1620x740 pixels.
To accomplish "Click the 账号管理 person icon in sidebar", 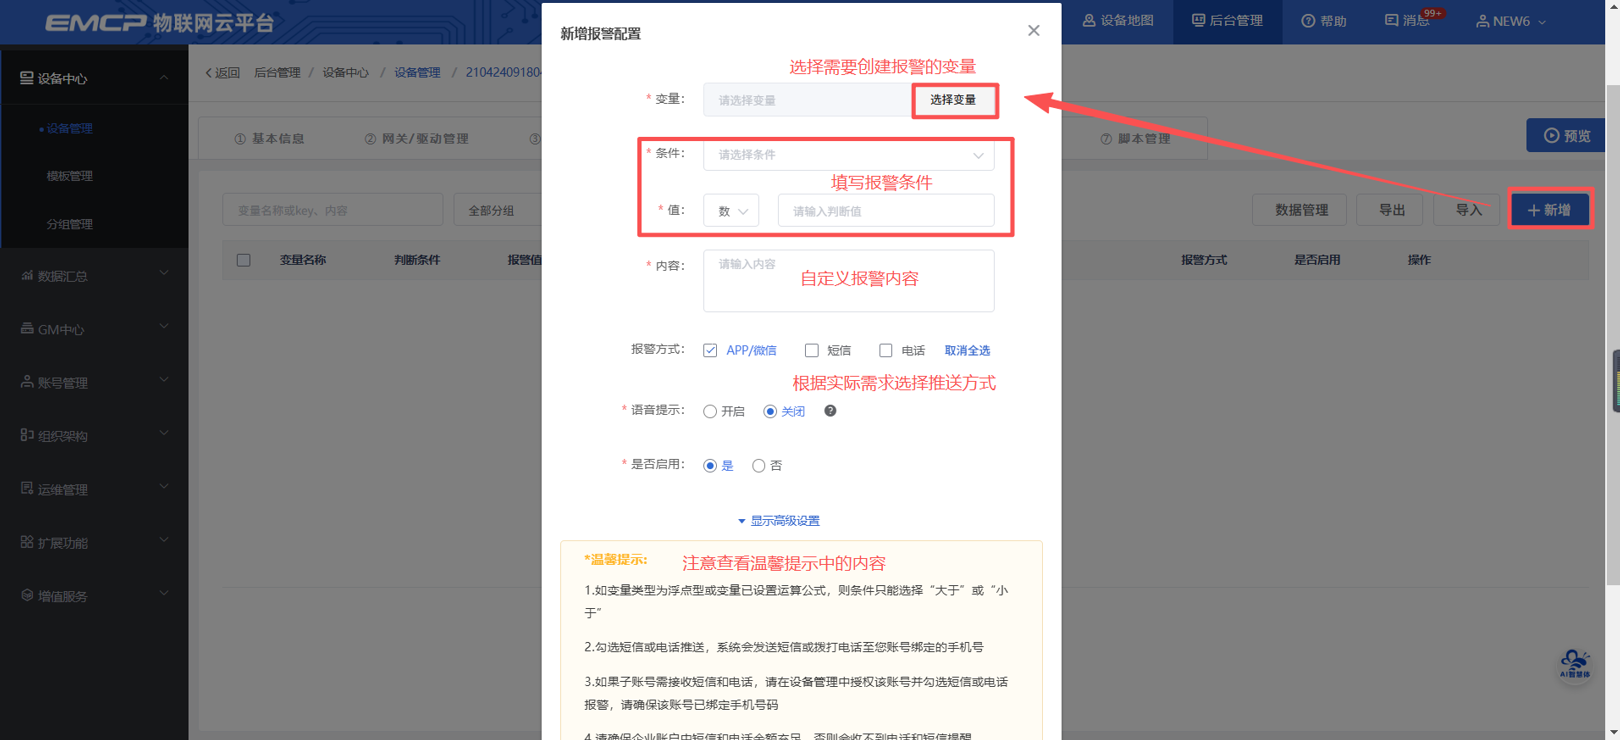I will click(x=27, y=382).
